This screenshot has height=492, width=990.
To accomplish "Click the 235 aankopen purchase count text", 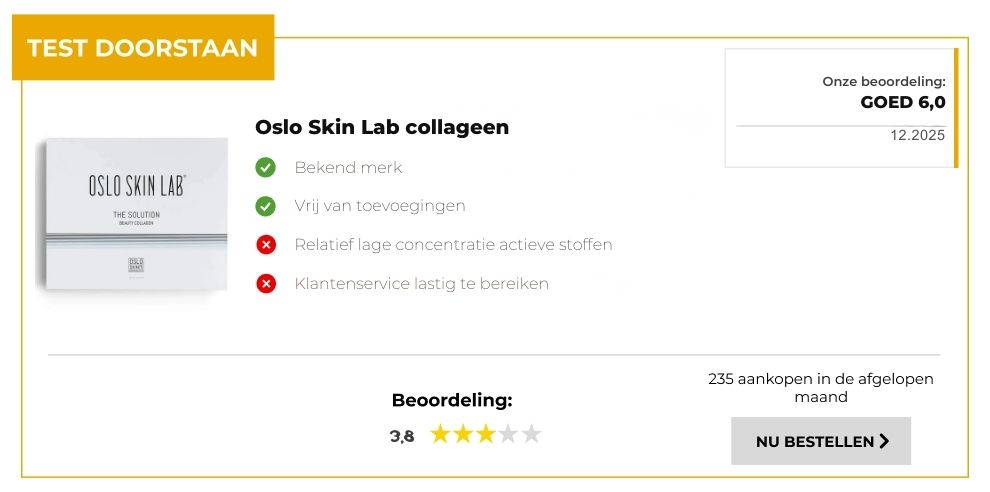I will click(x=820, y=388).
